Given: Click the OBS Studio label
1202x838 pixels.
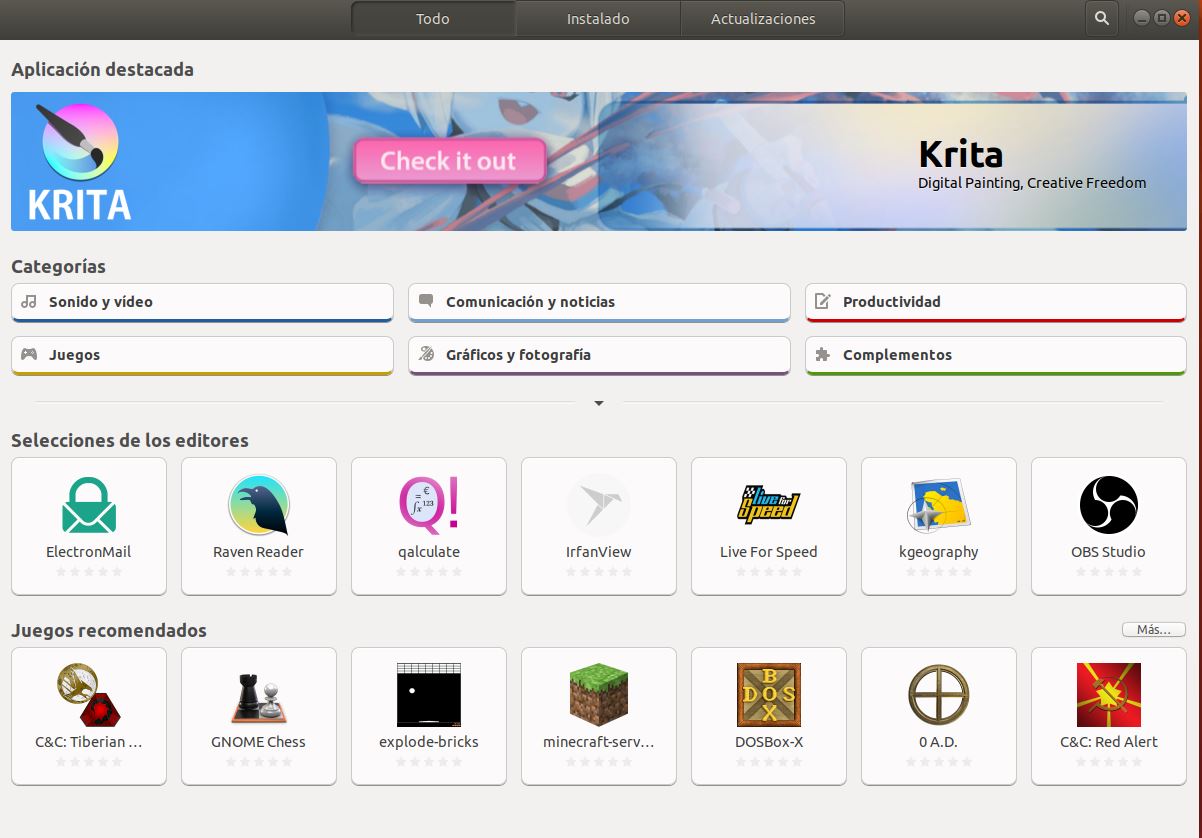Looking at the screenshot, I should pyautogui.click(x=1109, y=552).
